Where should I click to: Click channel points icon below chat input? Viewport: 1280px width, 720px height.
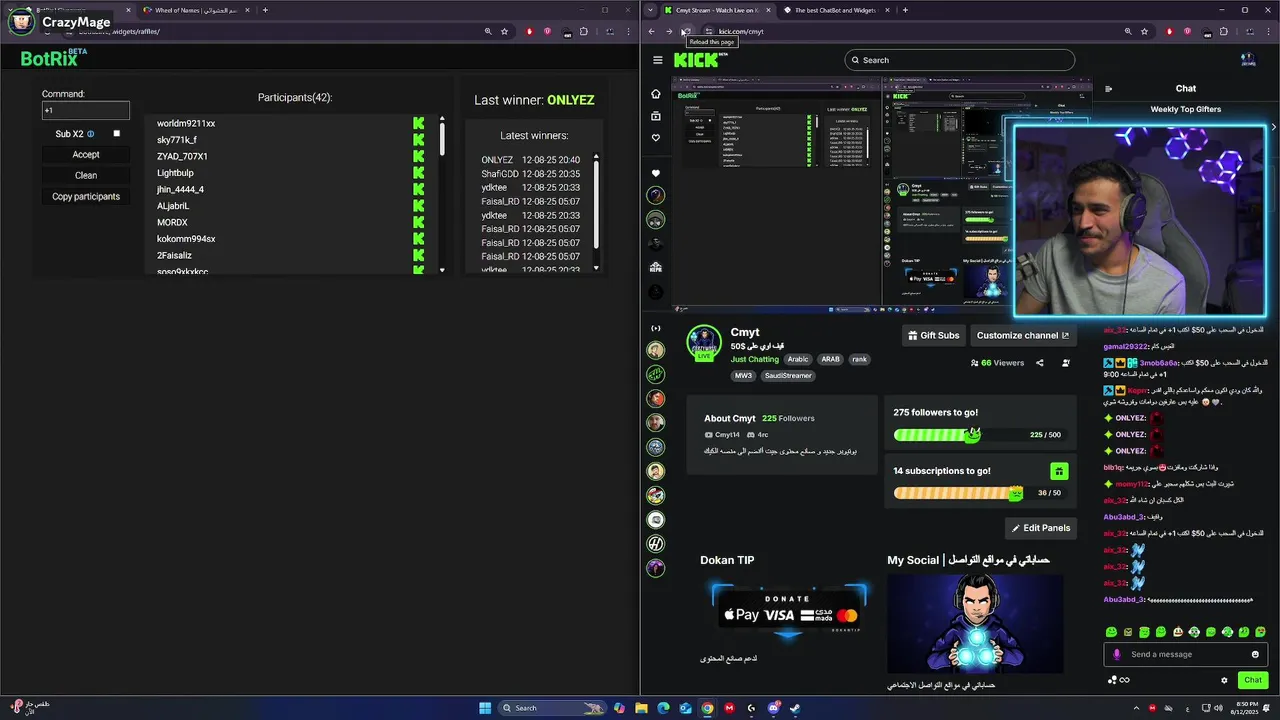(1112, 680)
